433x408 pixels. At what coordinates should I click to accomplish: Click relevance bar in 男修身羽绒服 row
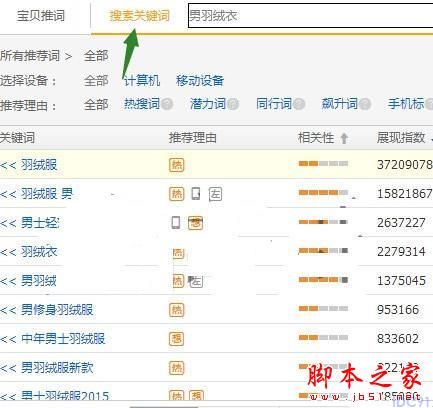click(323, 308)
